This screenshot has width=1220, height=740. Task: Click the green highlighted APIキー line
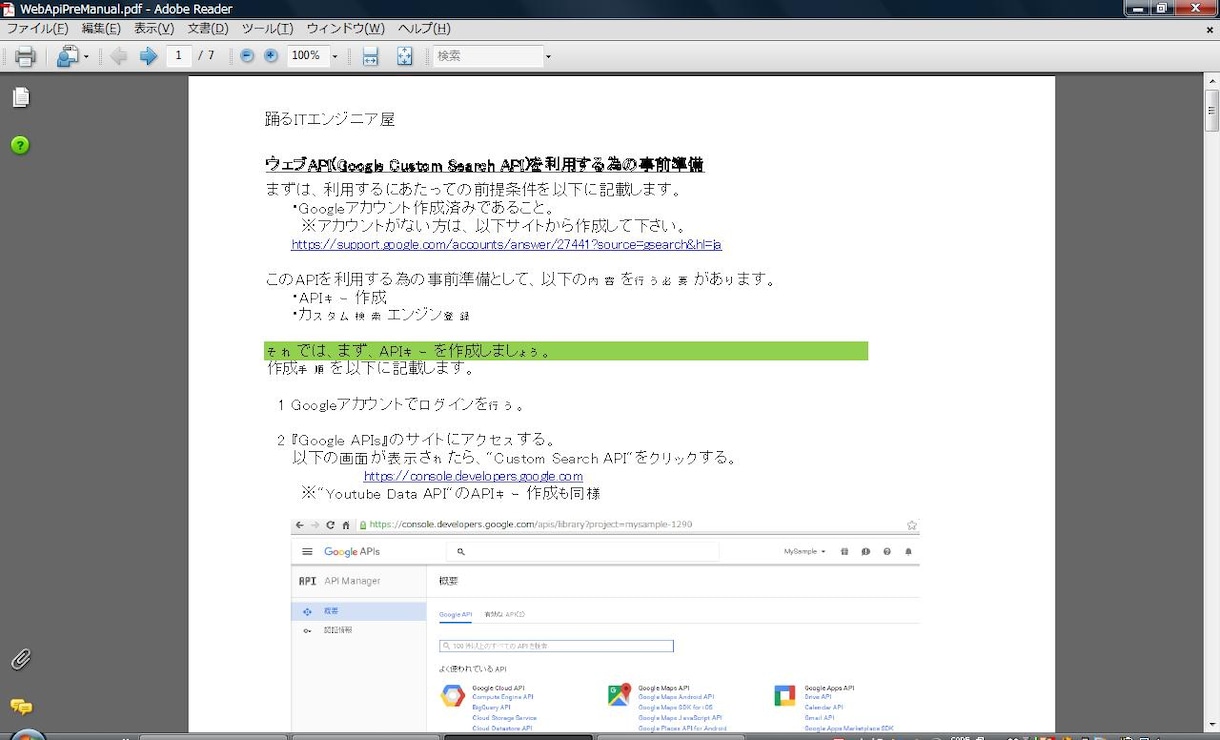point(566,351)
